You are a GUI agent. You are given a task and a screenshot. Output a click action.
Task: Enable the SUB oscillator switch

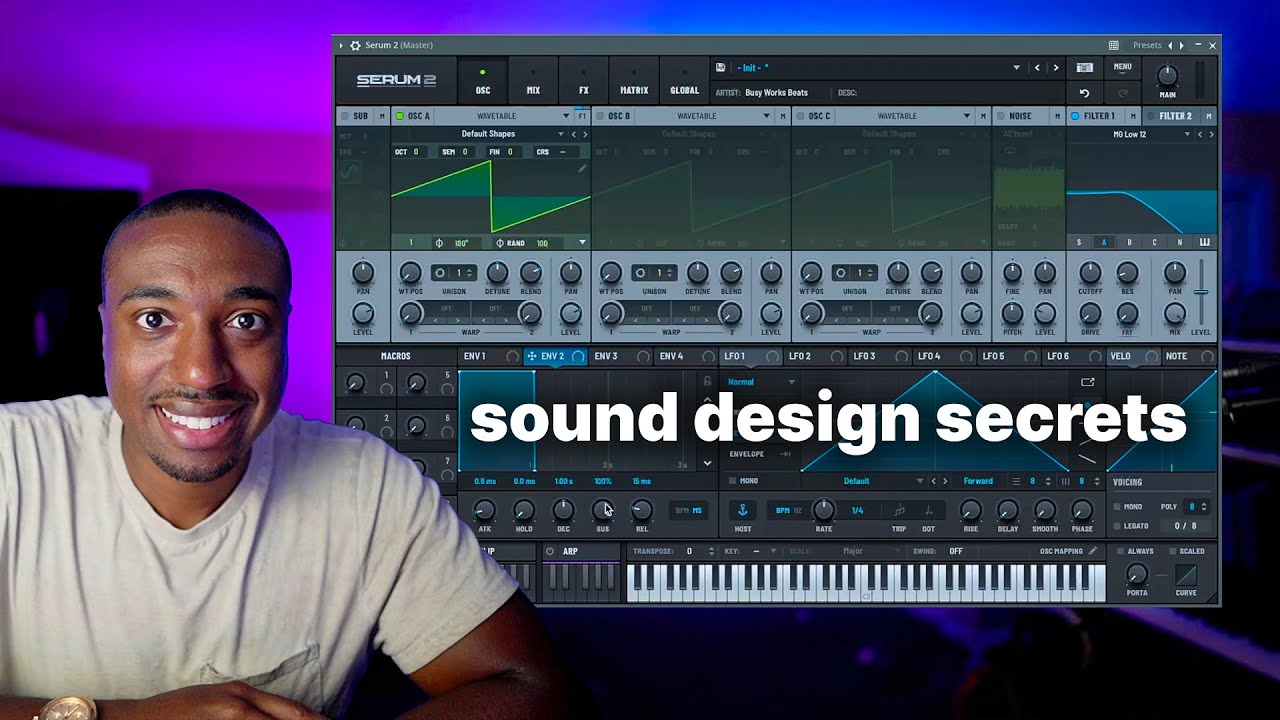click(346, 116)
